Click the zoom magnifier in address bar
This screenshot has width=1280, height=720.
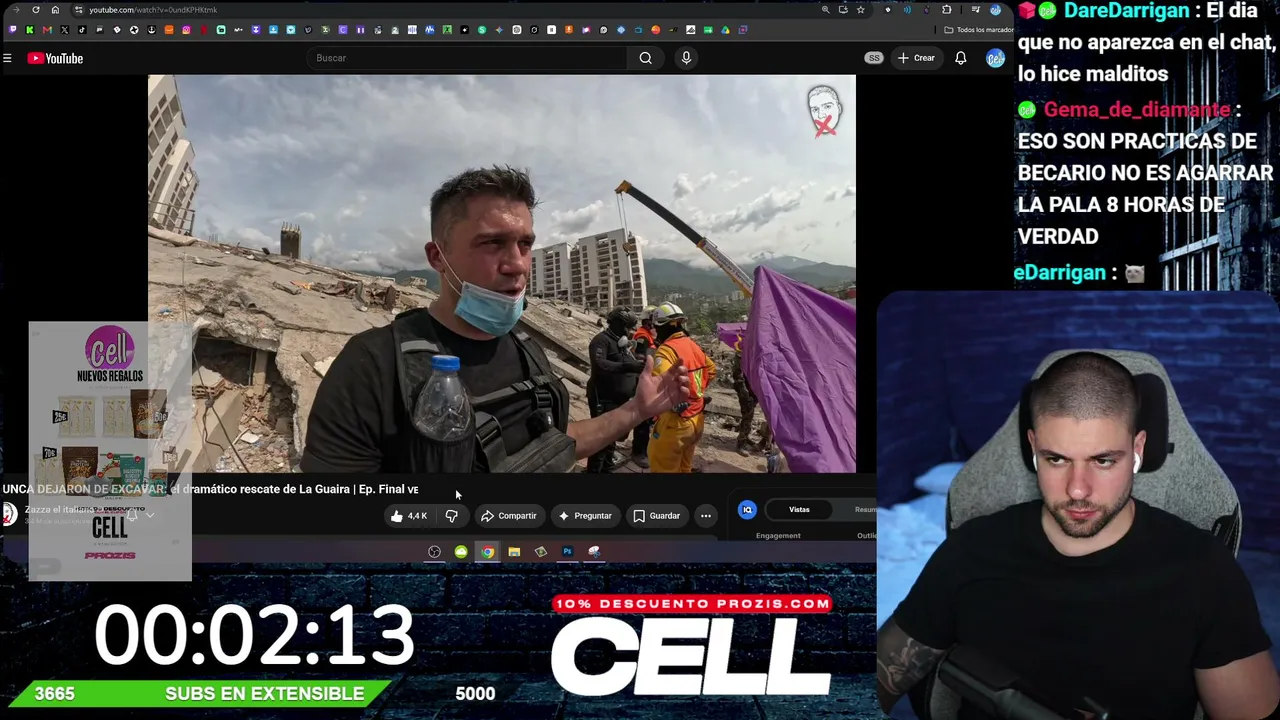825,10
